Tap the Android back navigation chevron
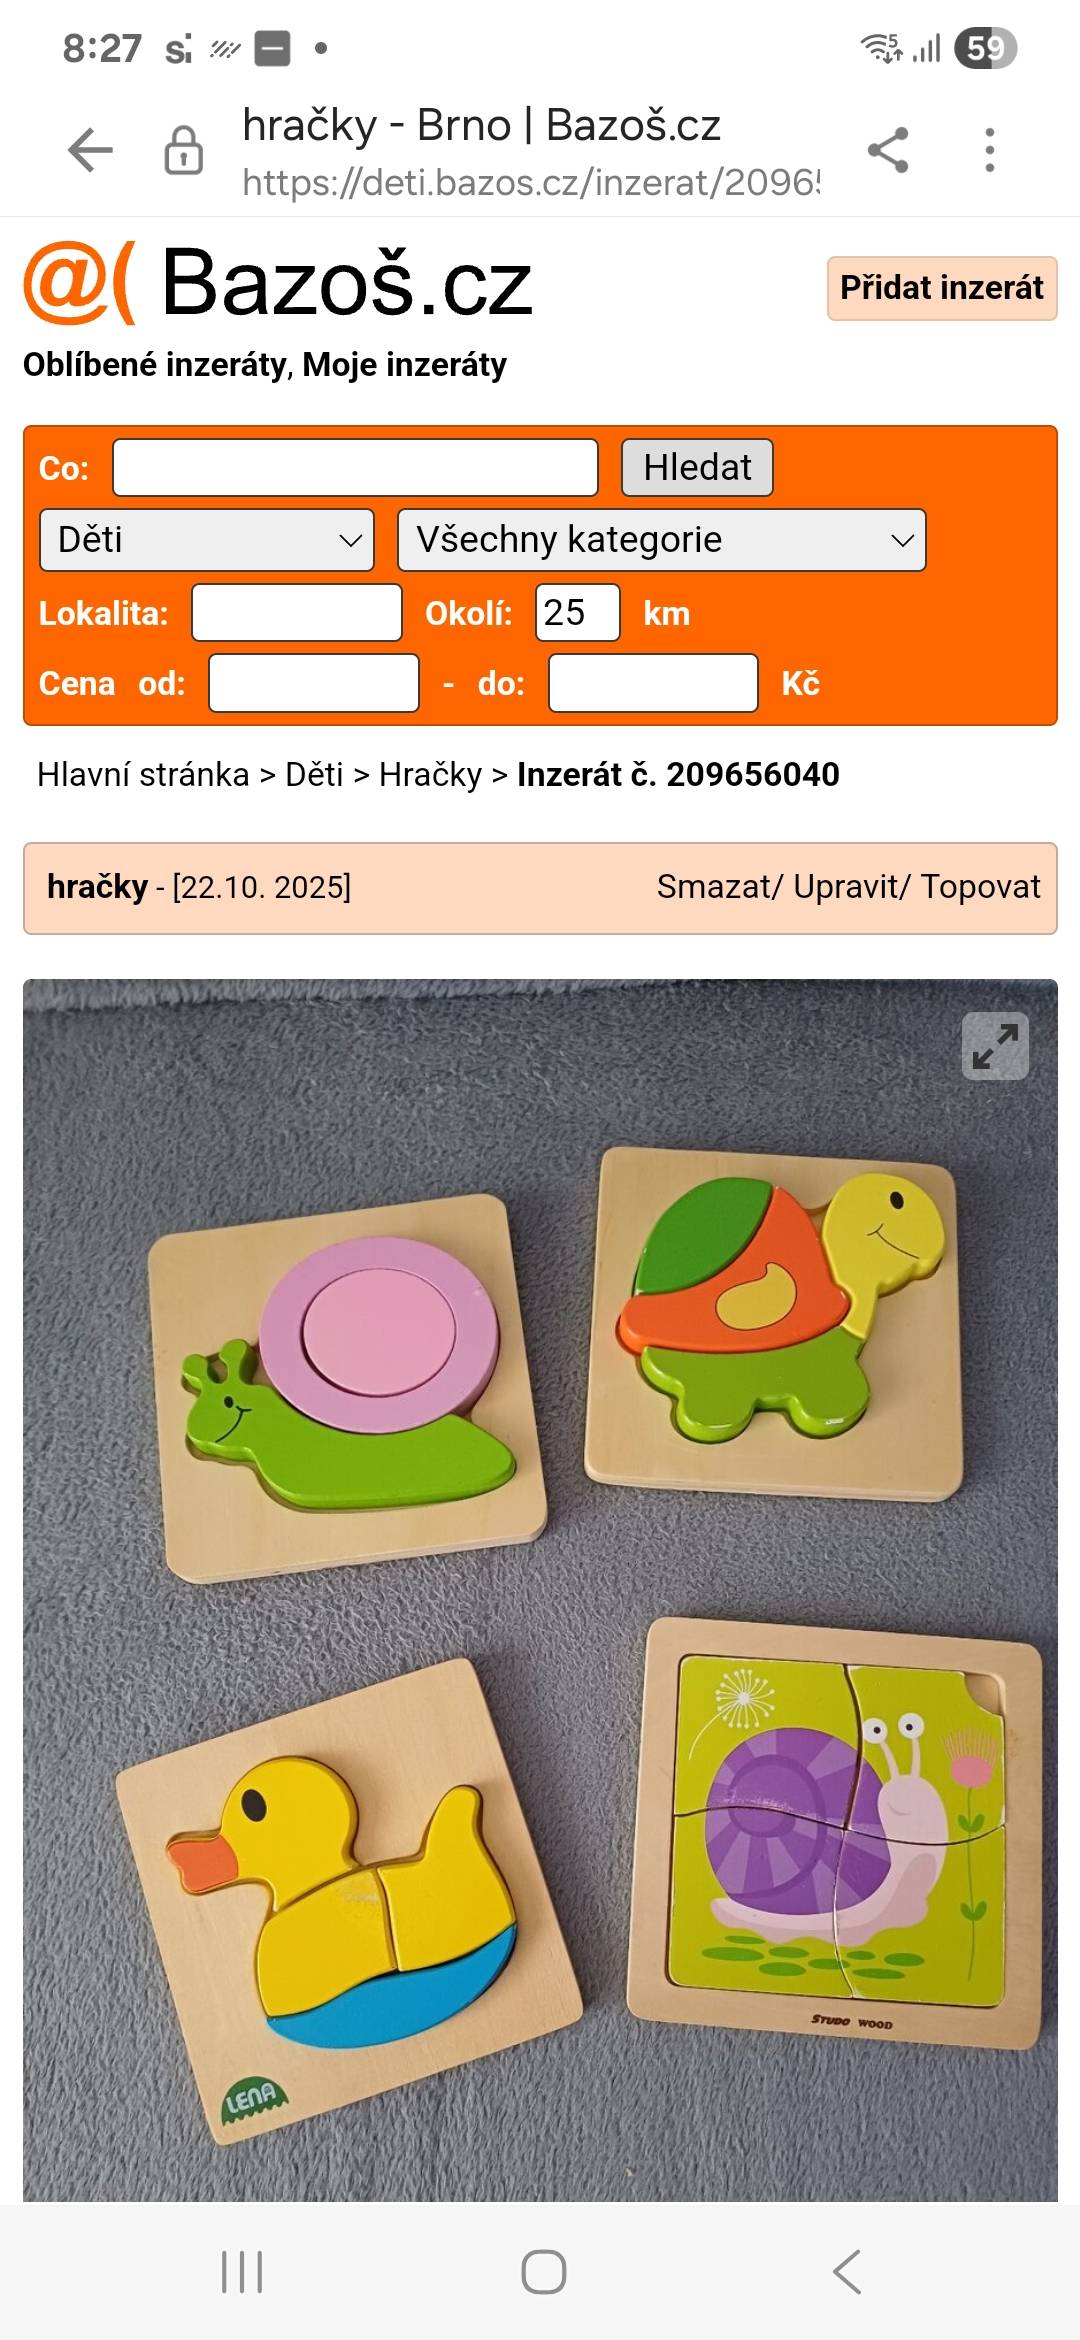 click(x=847, y=2272)
